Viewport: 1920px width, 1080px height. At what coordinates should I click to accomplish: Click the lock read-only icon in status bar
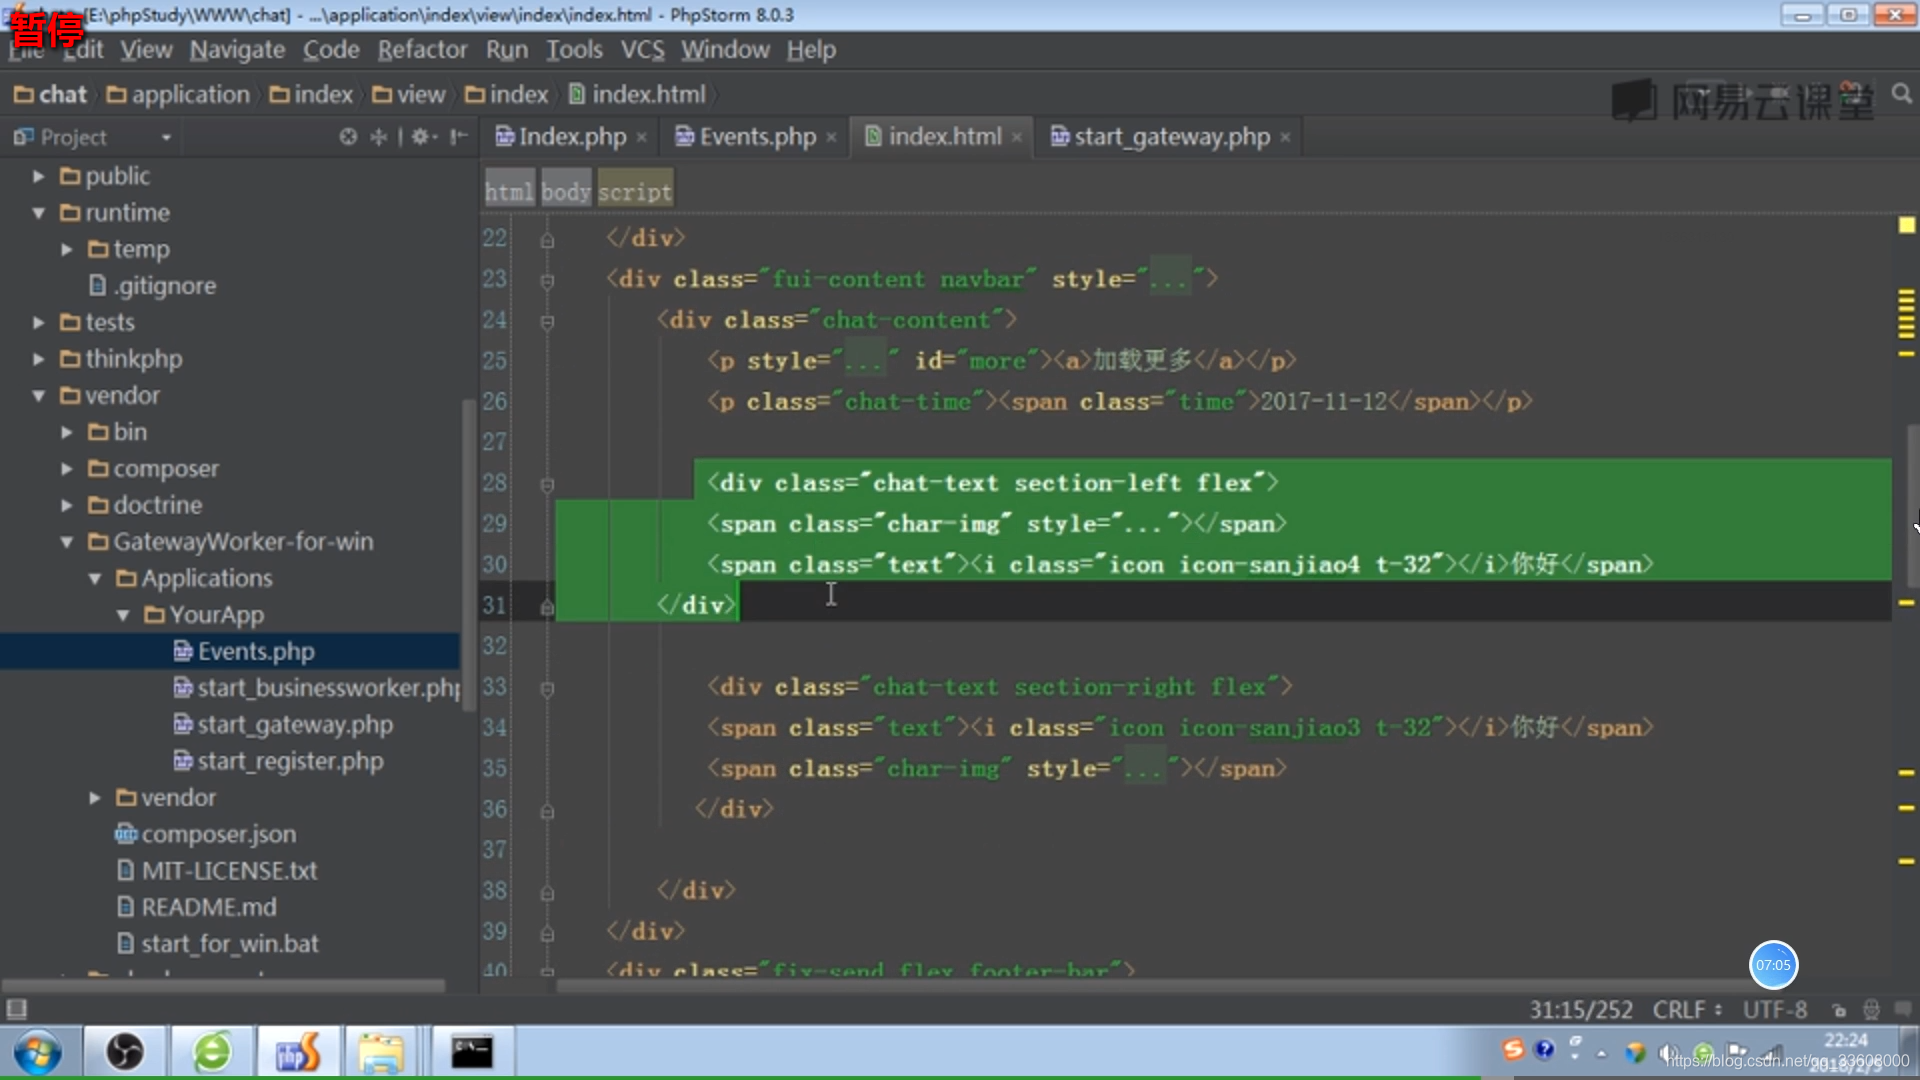click(x=1839, y=1010)
